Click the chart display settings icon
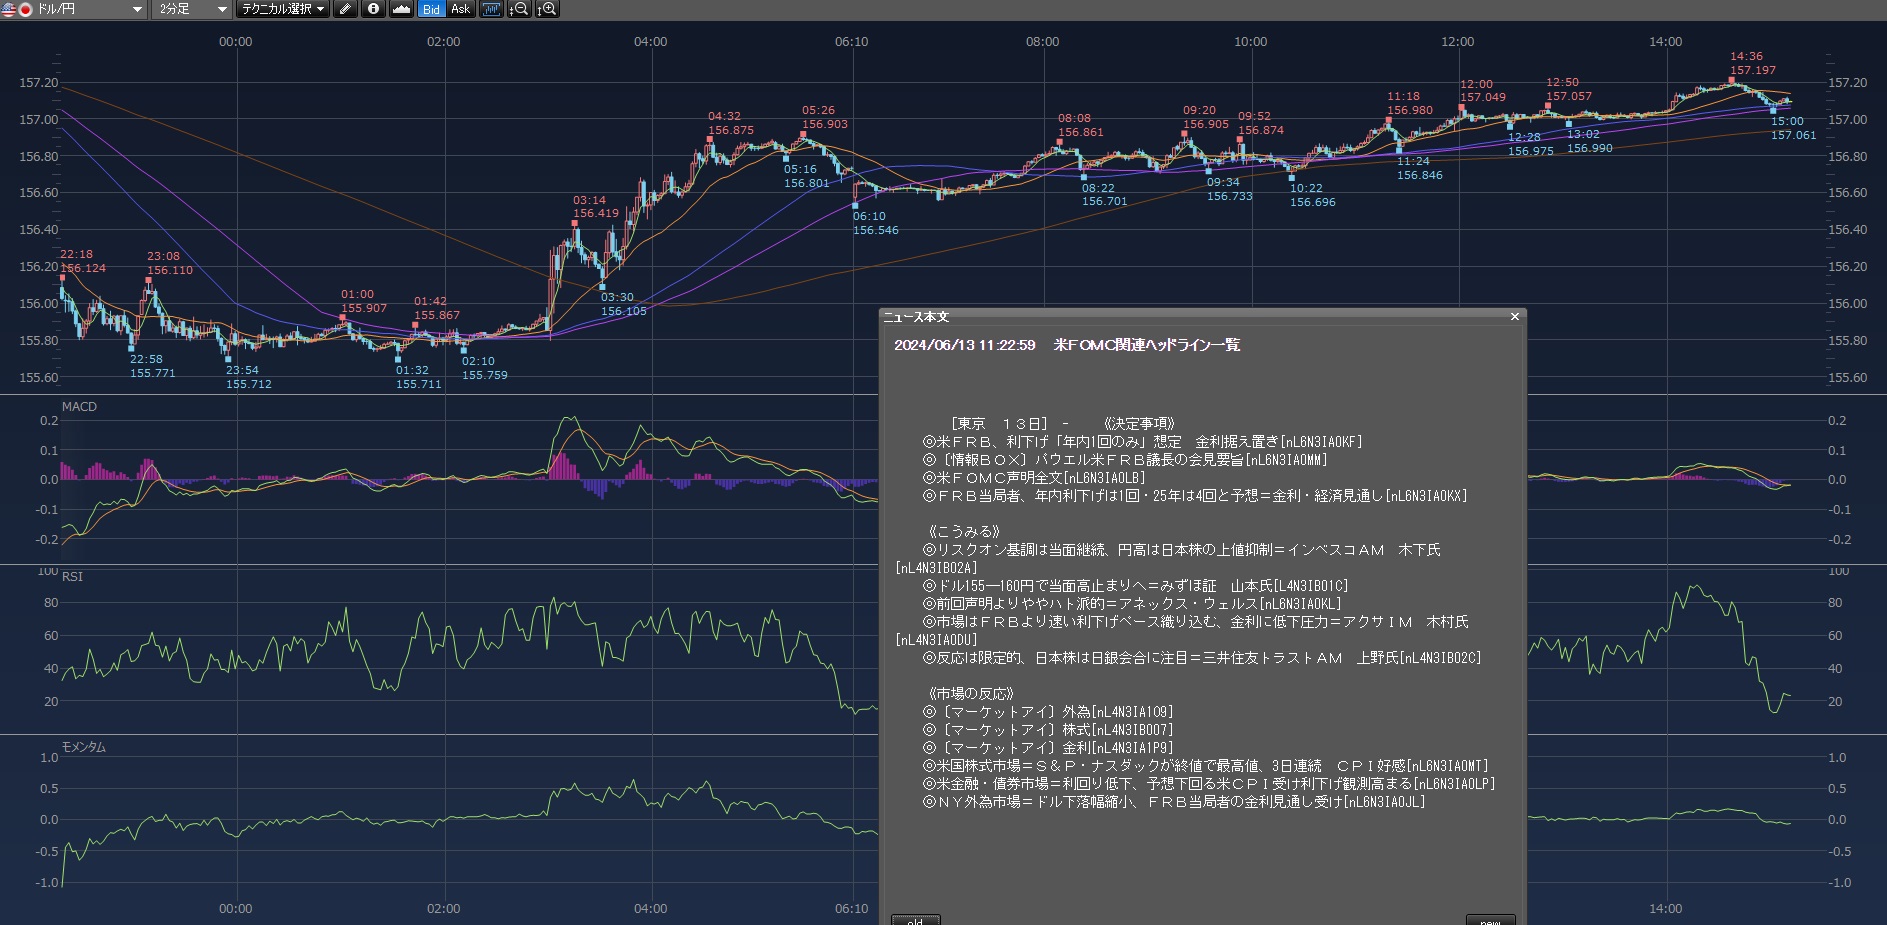This screenshot has width=1887, height=925. pyautogui.click(x=491, y=9)
